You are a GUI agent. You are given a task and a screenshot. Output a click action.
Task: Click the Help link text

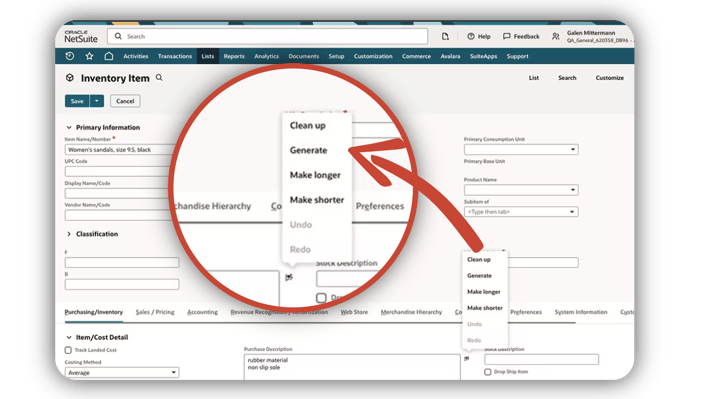(x=484, y=36)
